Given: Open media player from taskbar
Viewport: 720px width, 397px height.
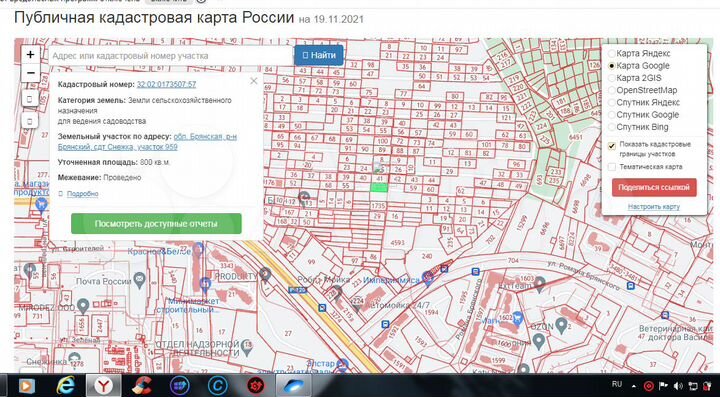Looking at the screenshot, I should tap(26, 386).
